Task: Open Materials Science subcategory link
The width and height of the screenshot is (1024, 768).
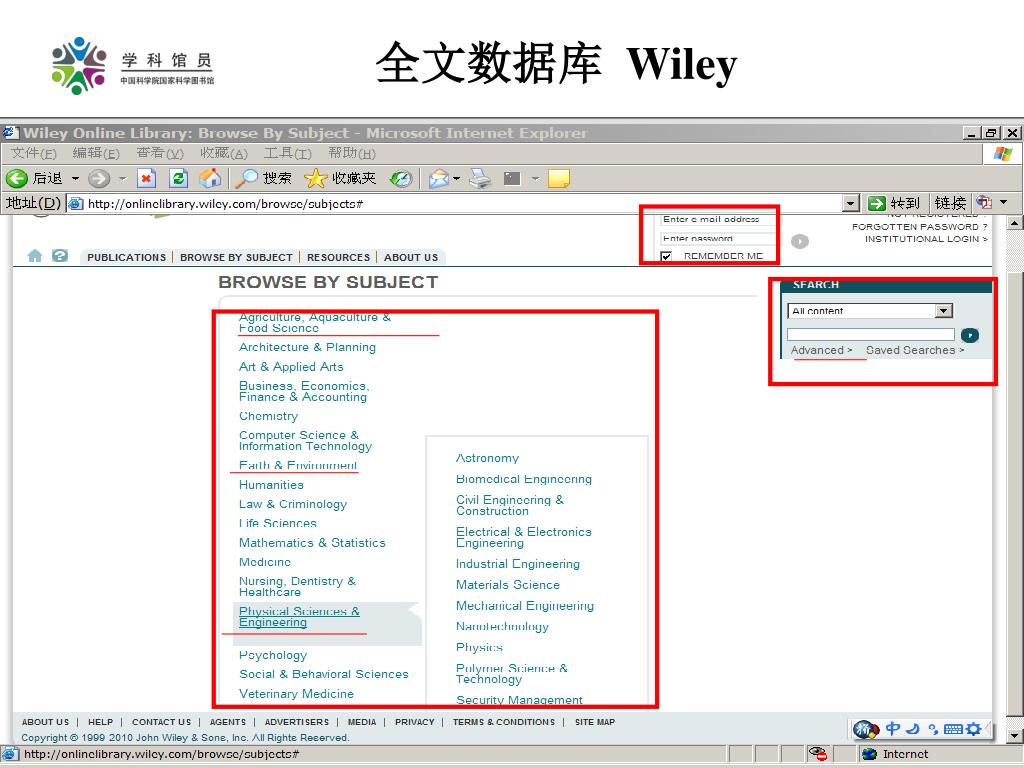Action: 507,584
